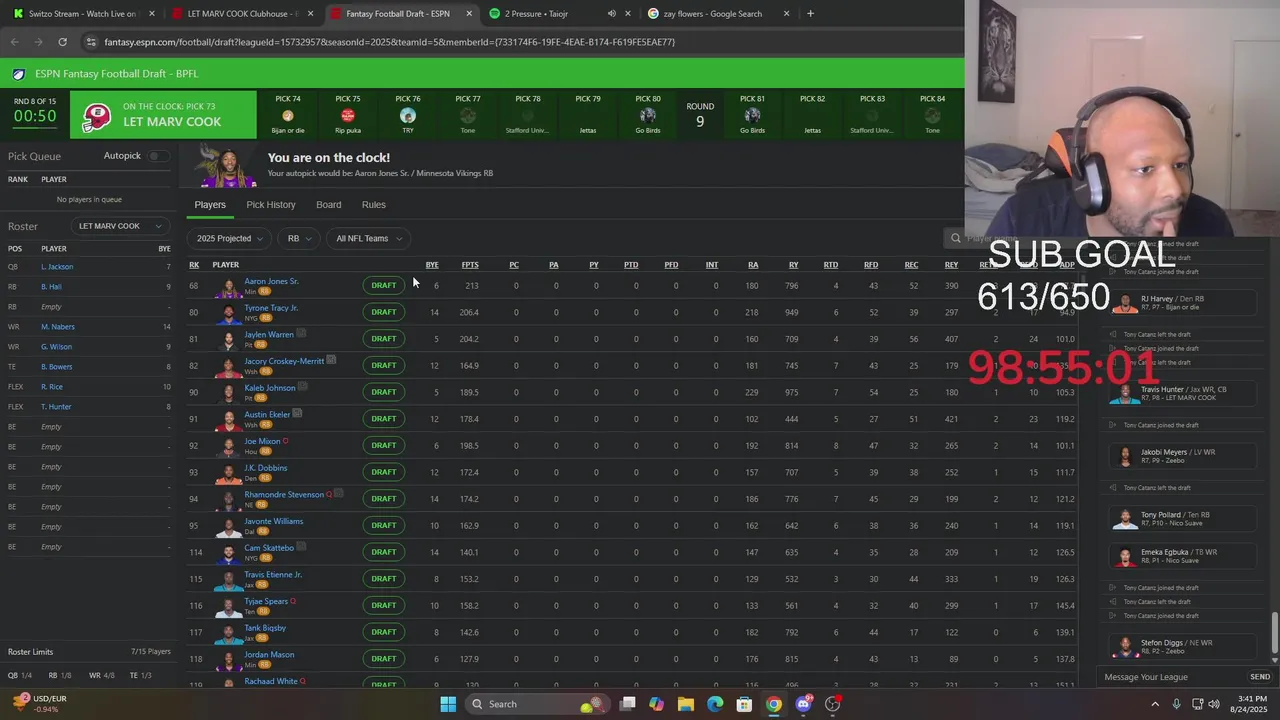Click ESPN Fantasy logo in green header
Image resolution: width=1280 pixels, height=720 pixels.
(x=19, y=74)
